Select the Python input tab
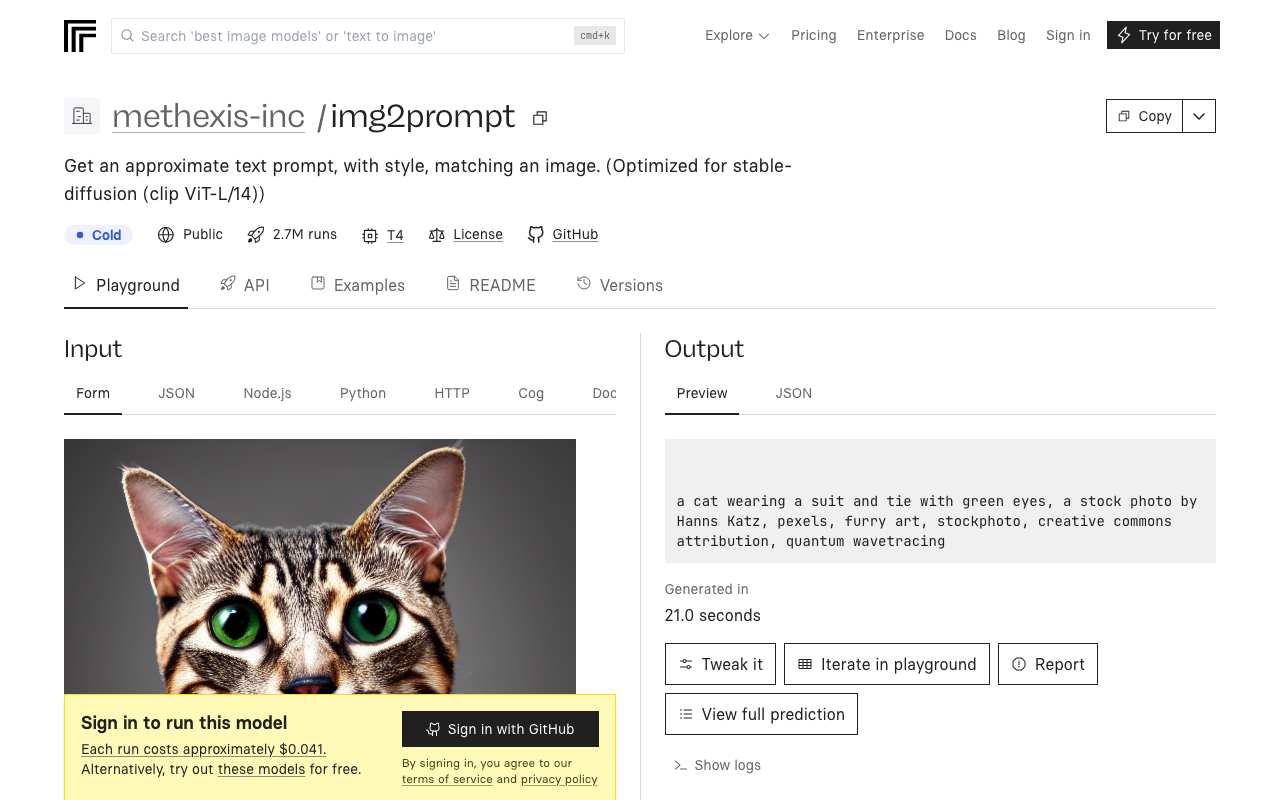Viewport: 1280px width, 800px height. (x=363, y=393)
